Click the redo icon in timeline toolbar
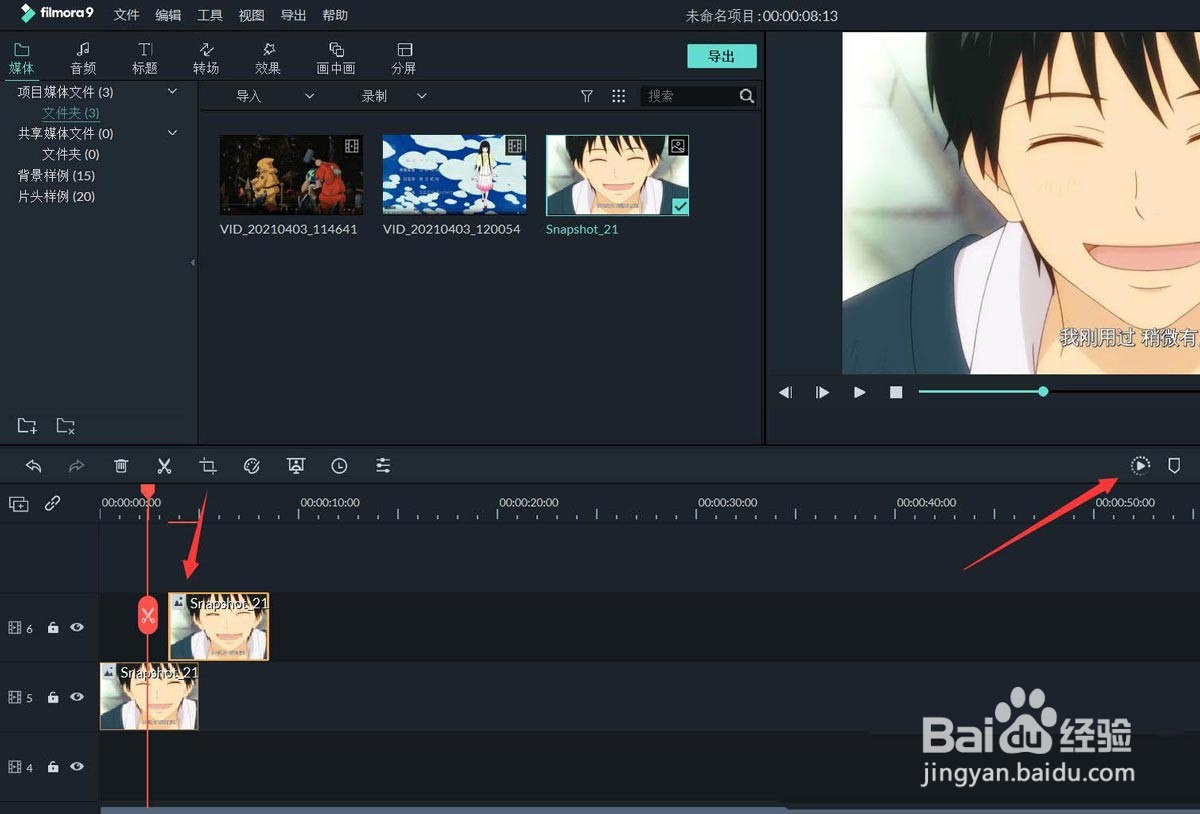 (77, 466)
